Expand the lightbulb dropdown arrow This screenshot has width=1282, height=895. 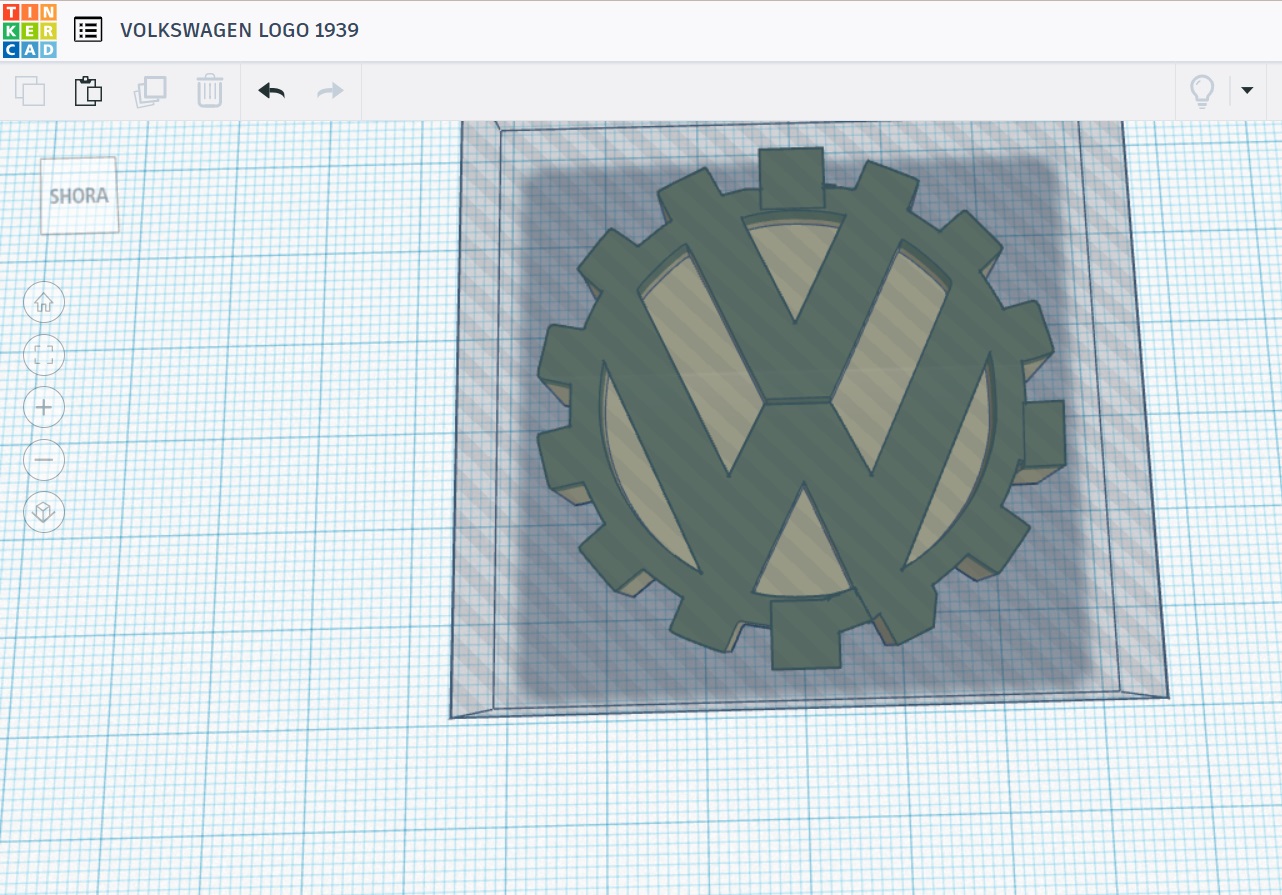(1247, 90)
